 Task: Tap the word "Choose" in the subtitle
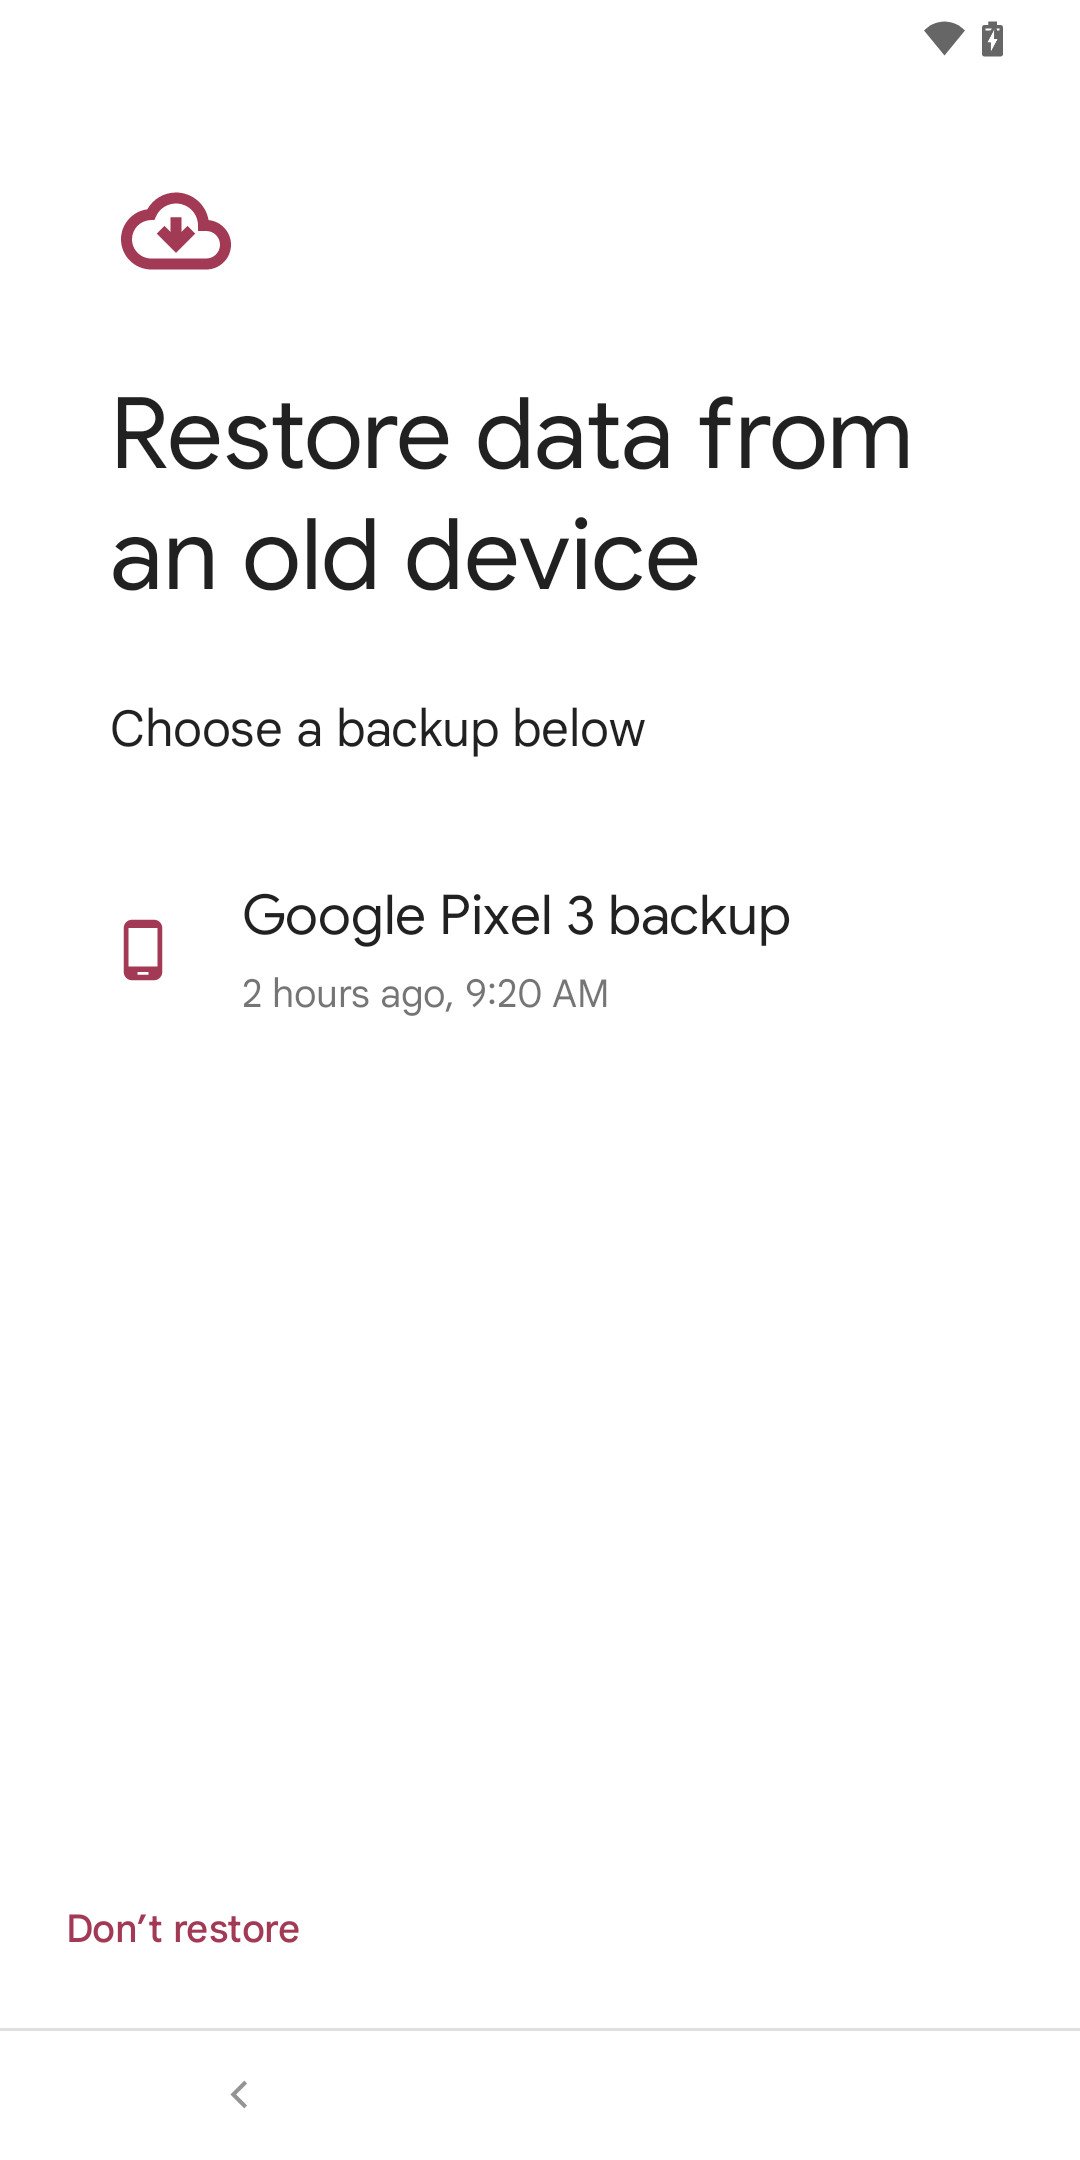pyautogui.click(x=196, y=729)
